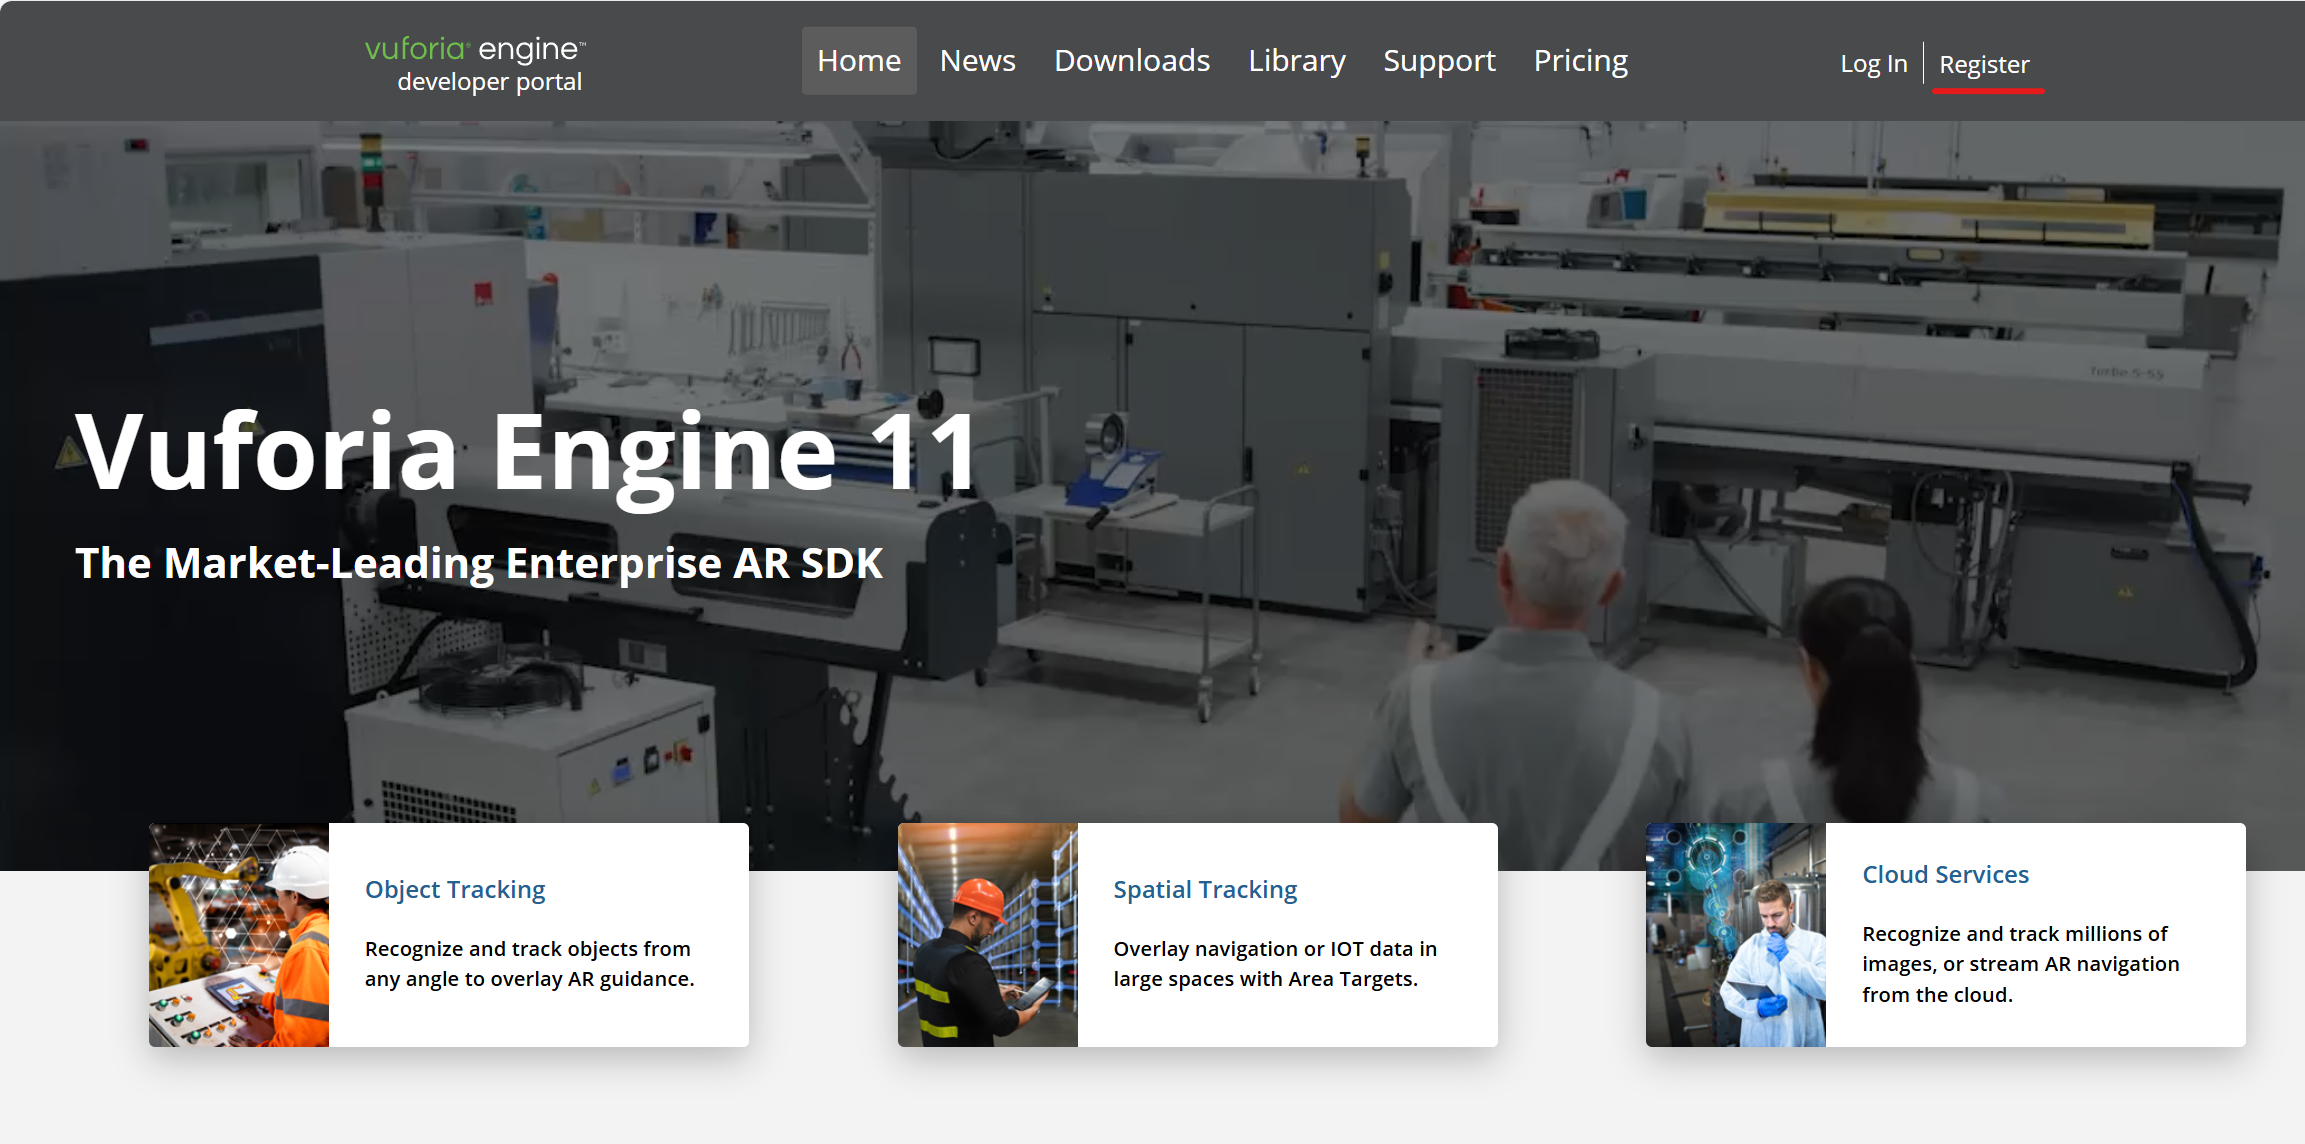2305x1144 pixels.
Task: Open the Cloud Services link
Action: (1945, 874)
